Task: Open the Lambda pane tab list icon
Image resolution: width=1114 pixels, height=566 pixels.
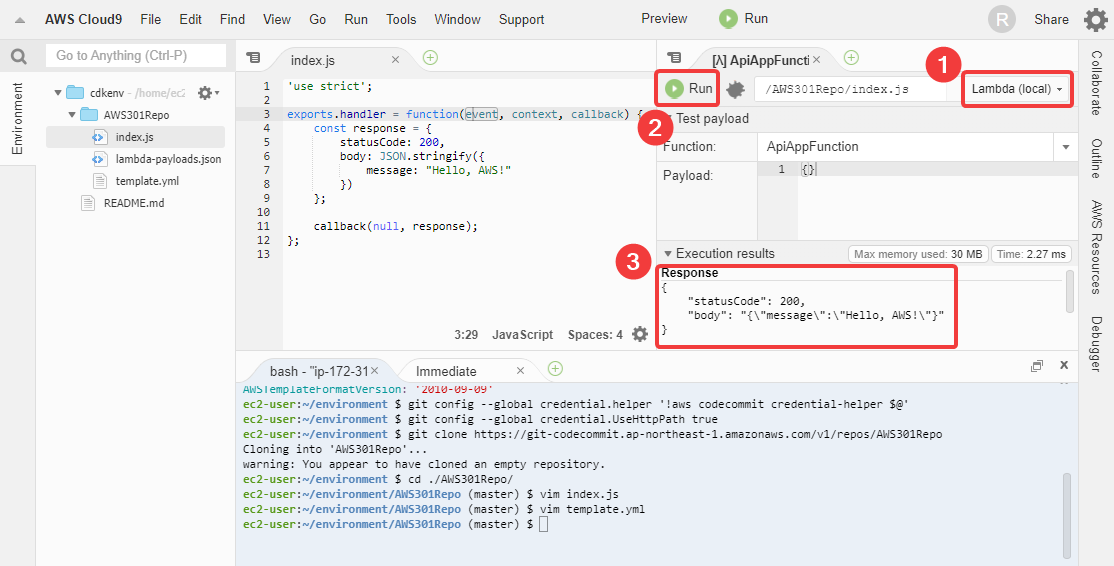Action: (674, 58)
